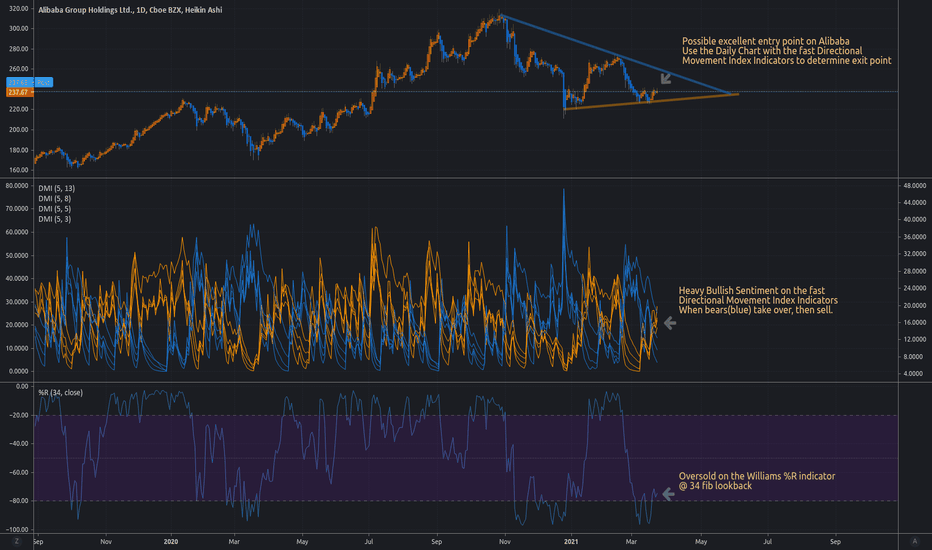Click the Z icon at bottom-left corner

(x=17, y=542)
